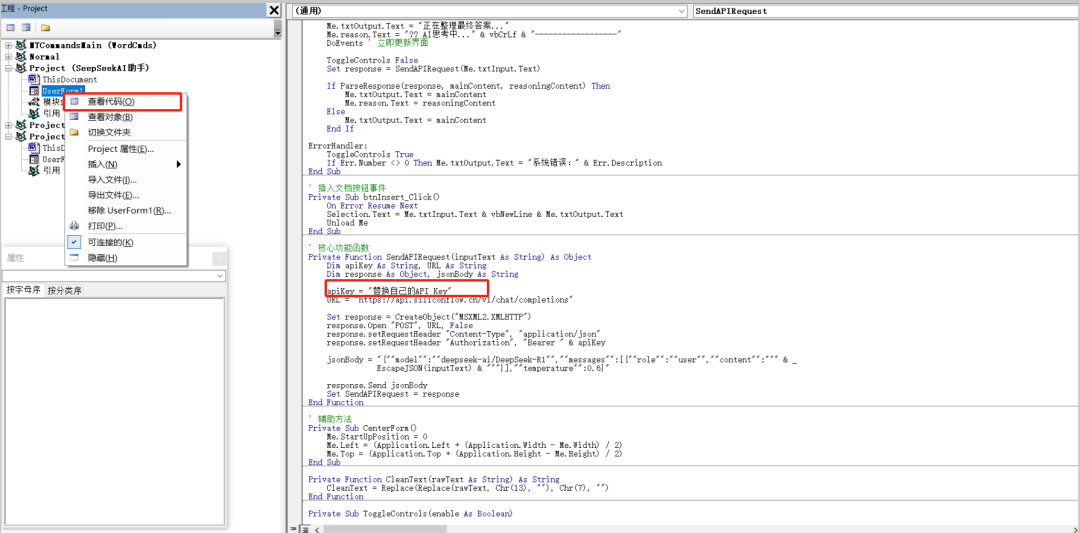Close the 属性 Properties panel

219,258
